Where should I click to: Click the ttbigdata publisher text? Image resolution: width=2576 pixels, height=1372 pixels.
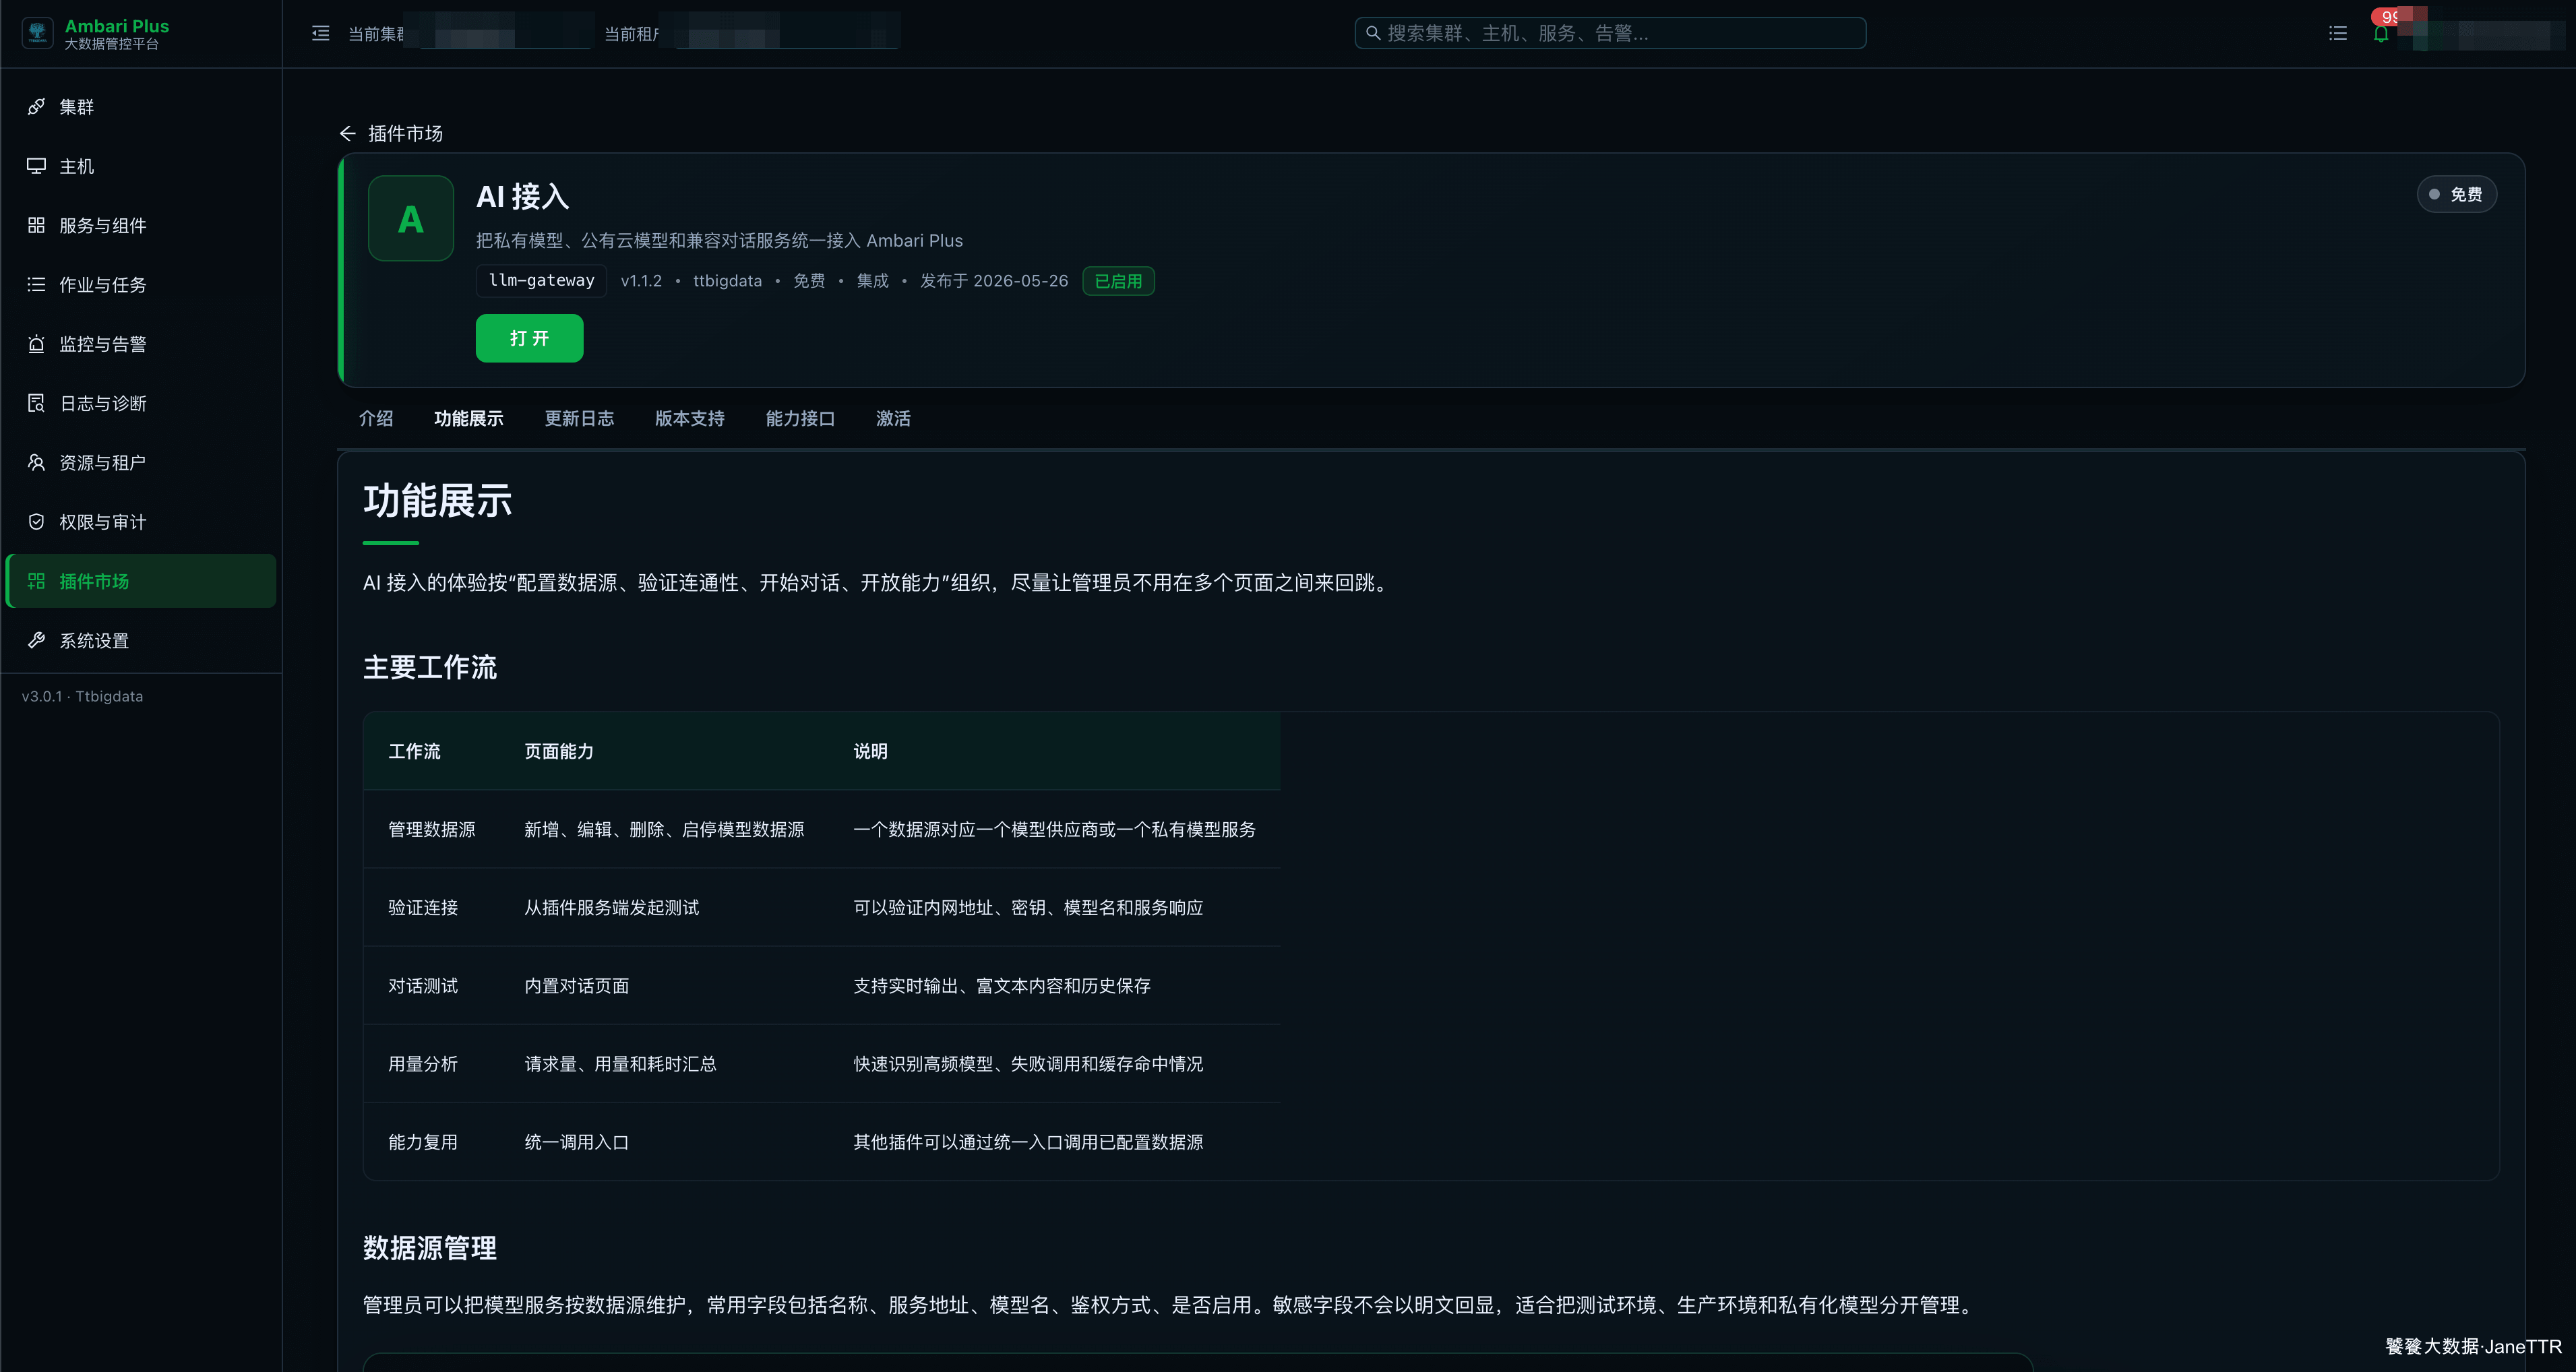point(727,281)
